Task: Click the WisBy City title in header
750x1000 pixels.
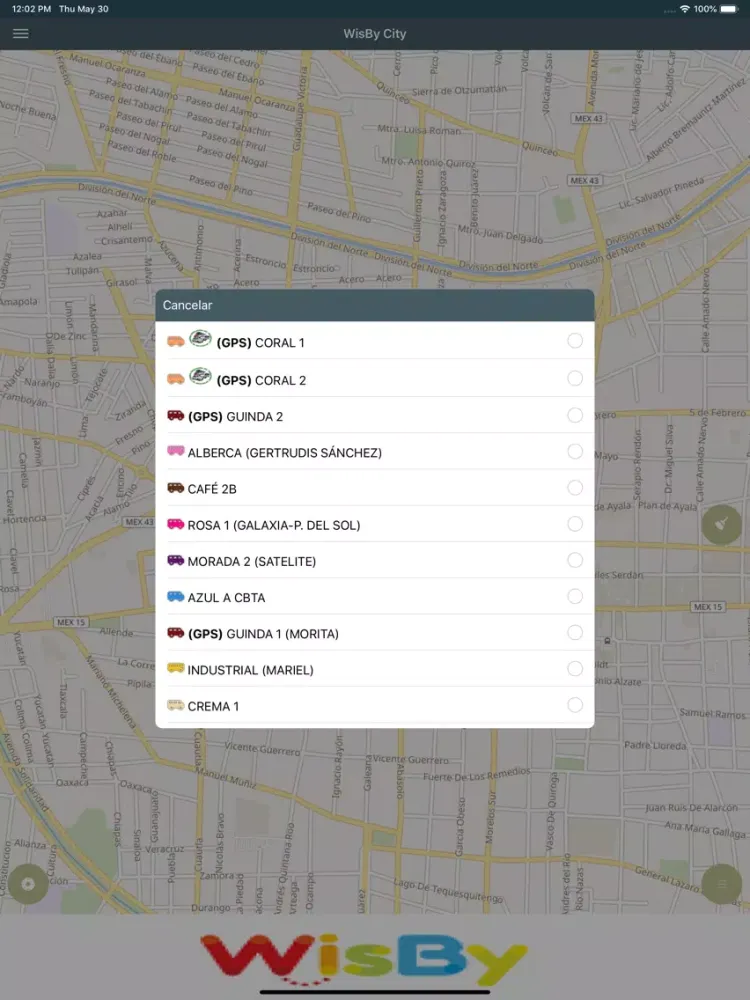Action: (374, 34)
